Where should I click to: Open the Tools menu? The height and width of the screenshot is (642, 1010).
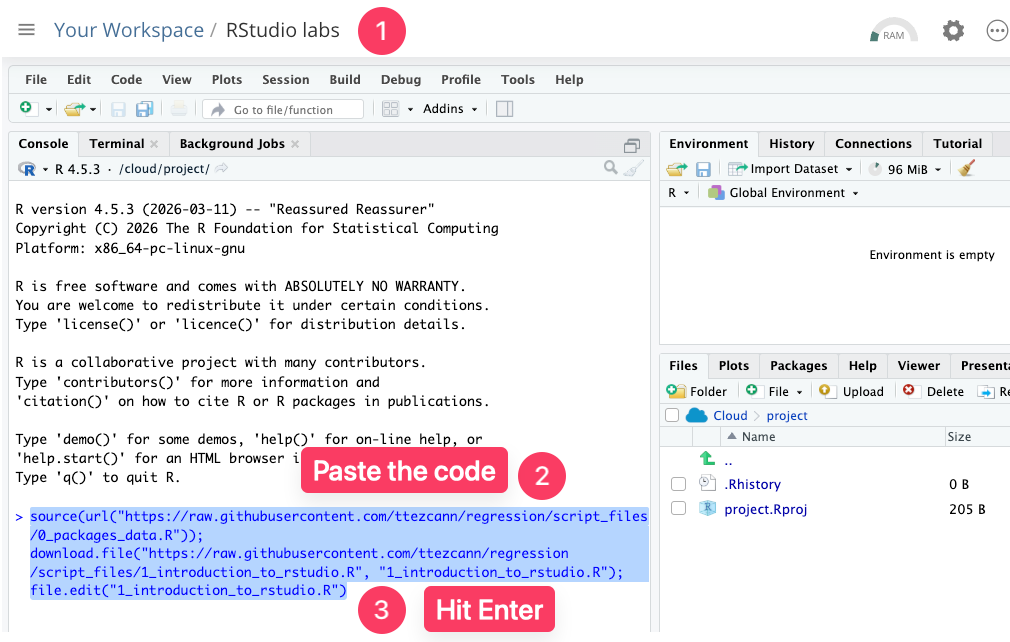point(518,79)
